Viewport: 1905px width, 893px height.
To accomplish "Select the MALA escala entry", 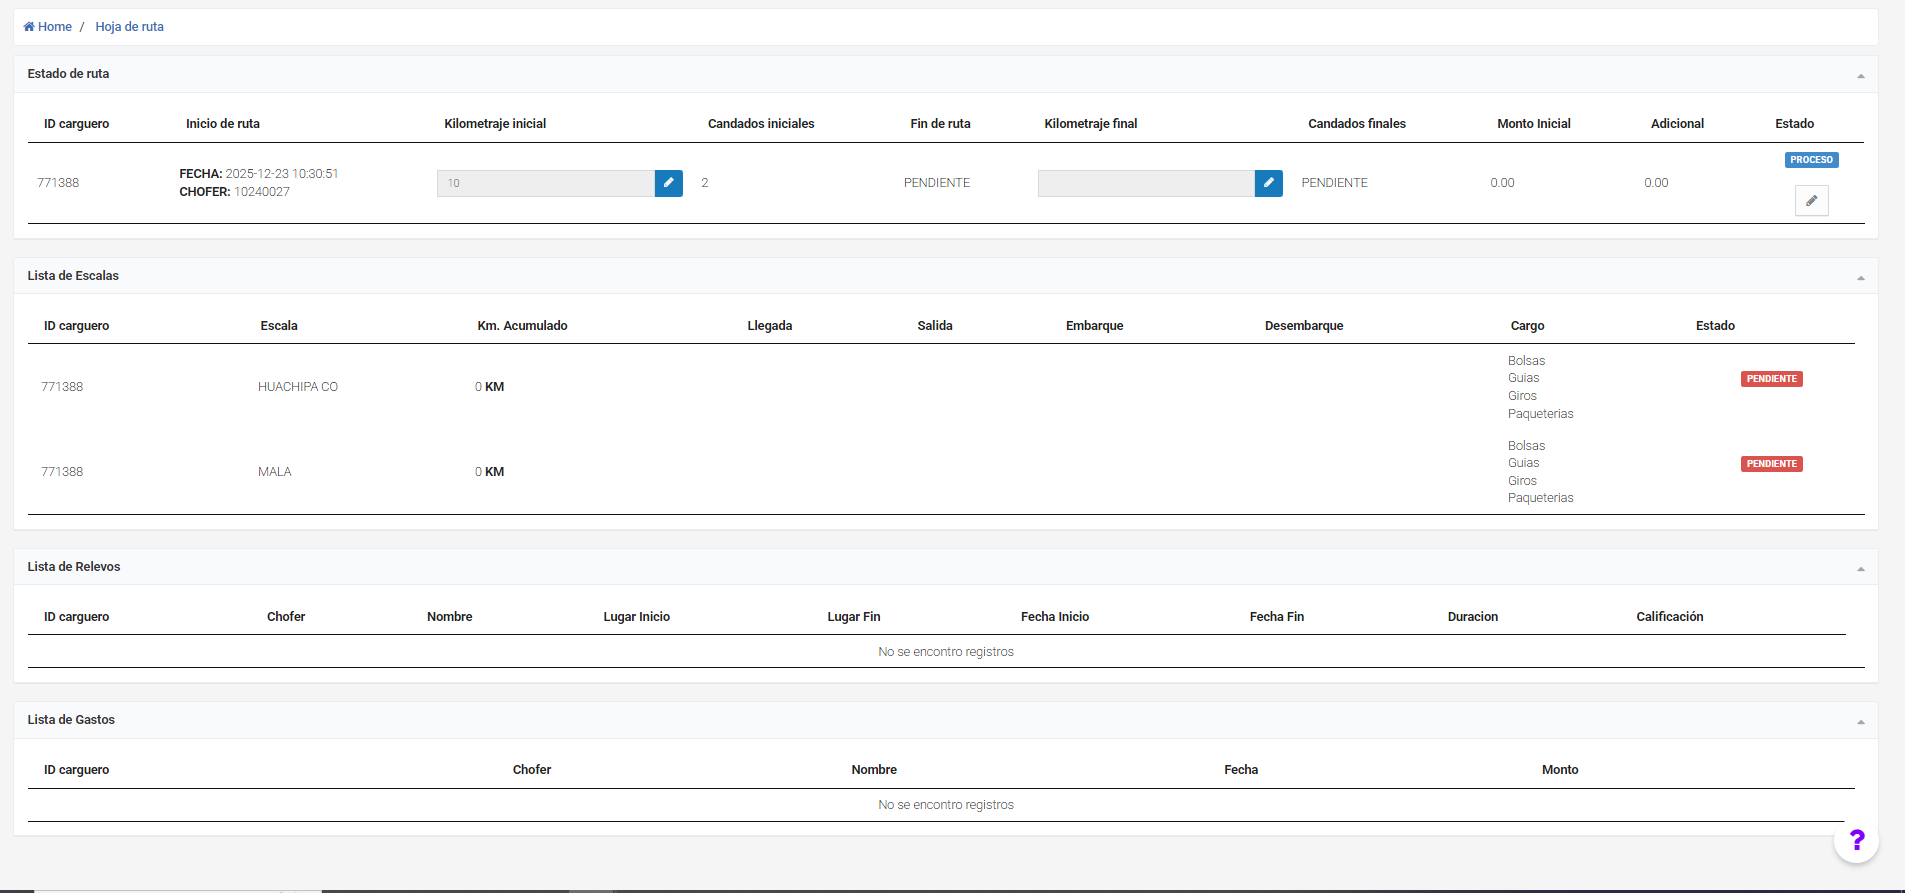I will coord(275,472).
